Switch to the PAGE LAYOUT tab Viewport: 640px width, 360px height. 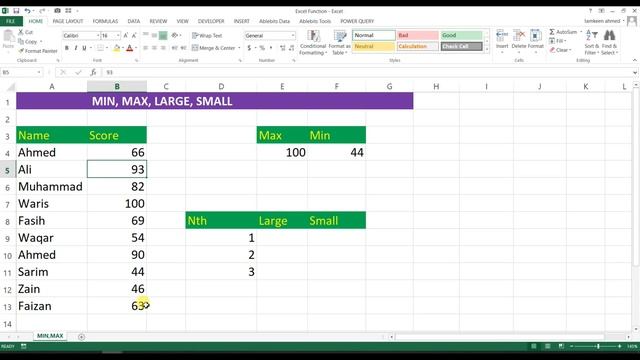click(x=68, y=21)
